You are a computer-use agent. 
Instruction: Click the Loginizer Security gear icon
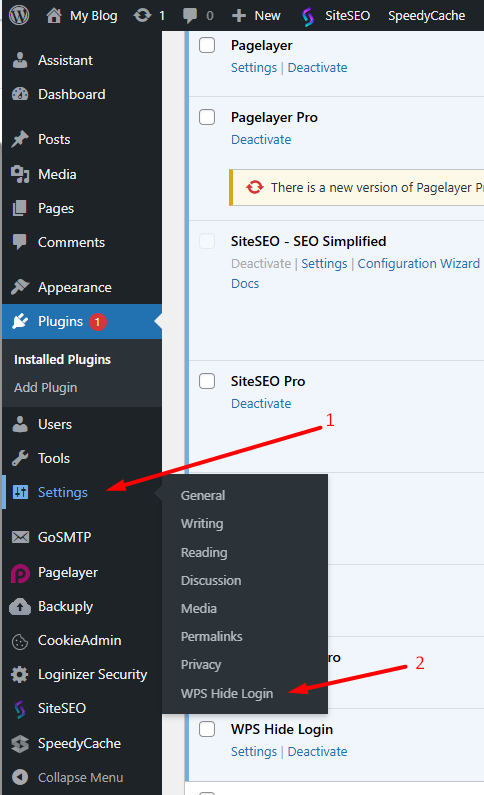(x=20, y=674)
